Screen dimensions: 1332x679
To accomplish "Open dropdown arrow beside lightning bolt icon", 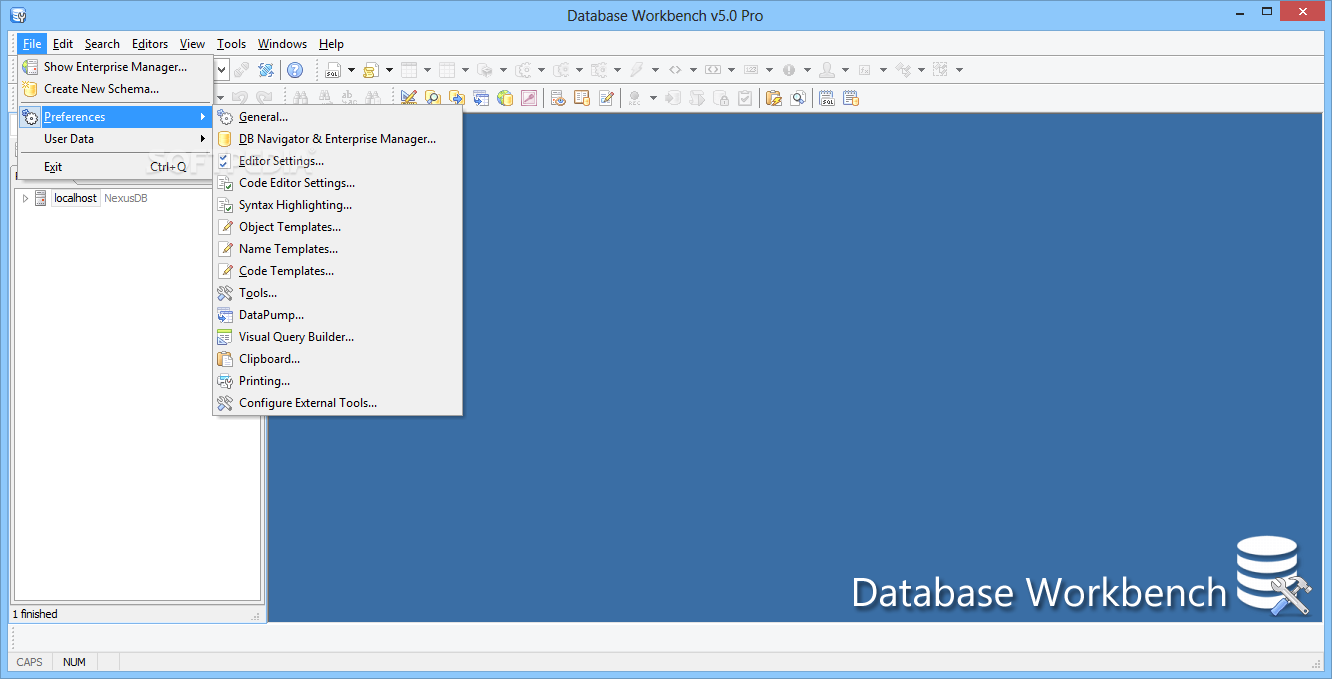I will point(655,70).
